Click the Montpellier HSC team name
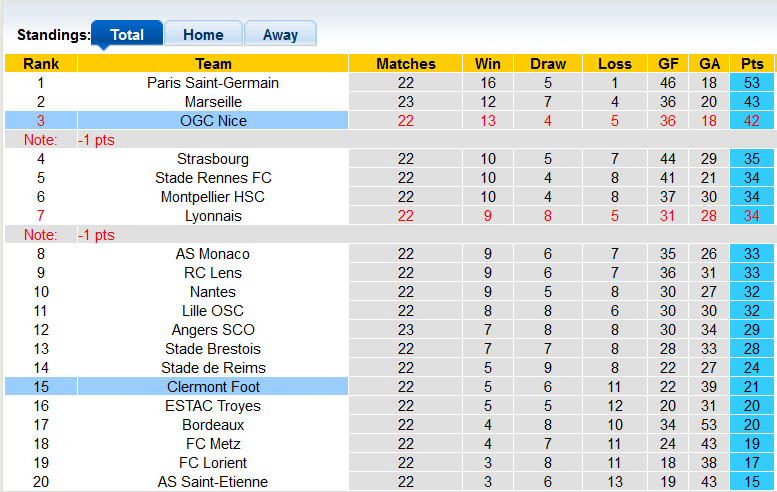The height and width of the screenshot is (492, 777). (x=213, y=197)
